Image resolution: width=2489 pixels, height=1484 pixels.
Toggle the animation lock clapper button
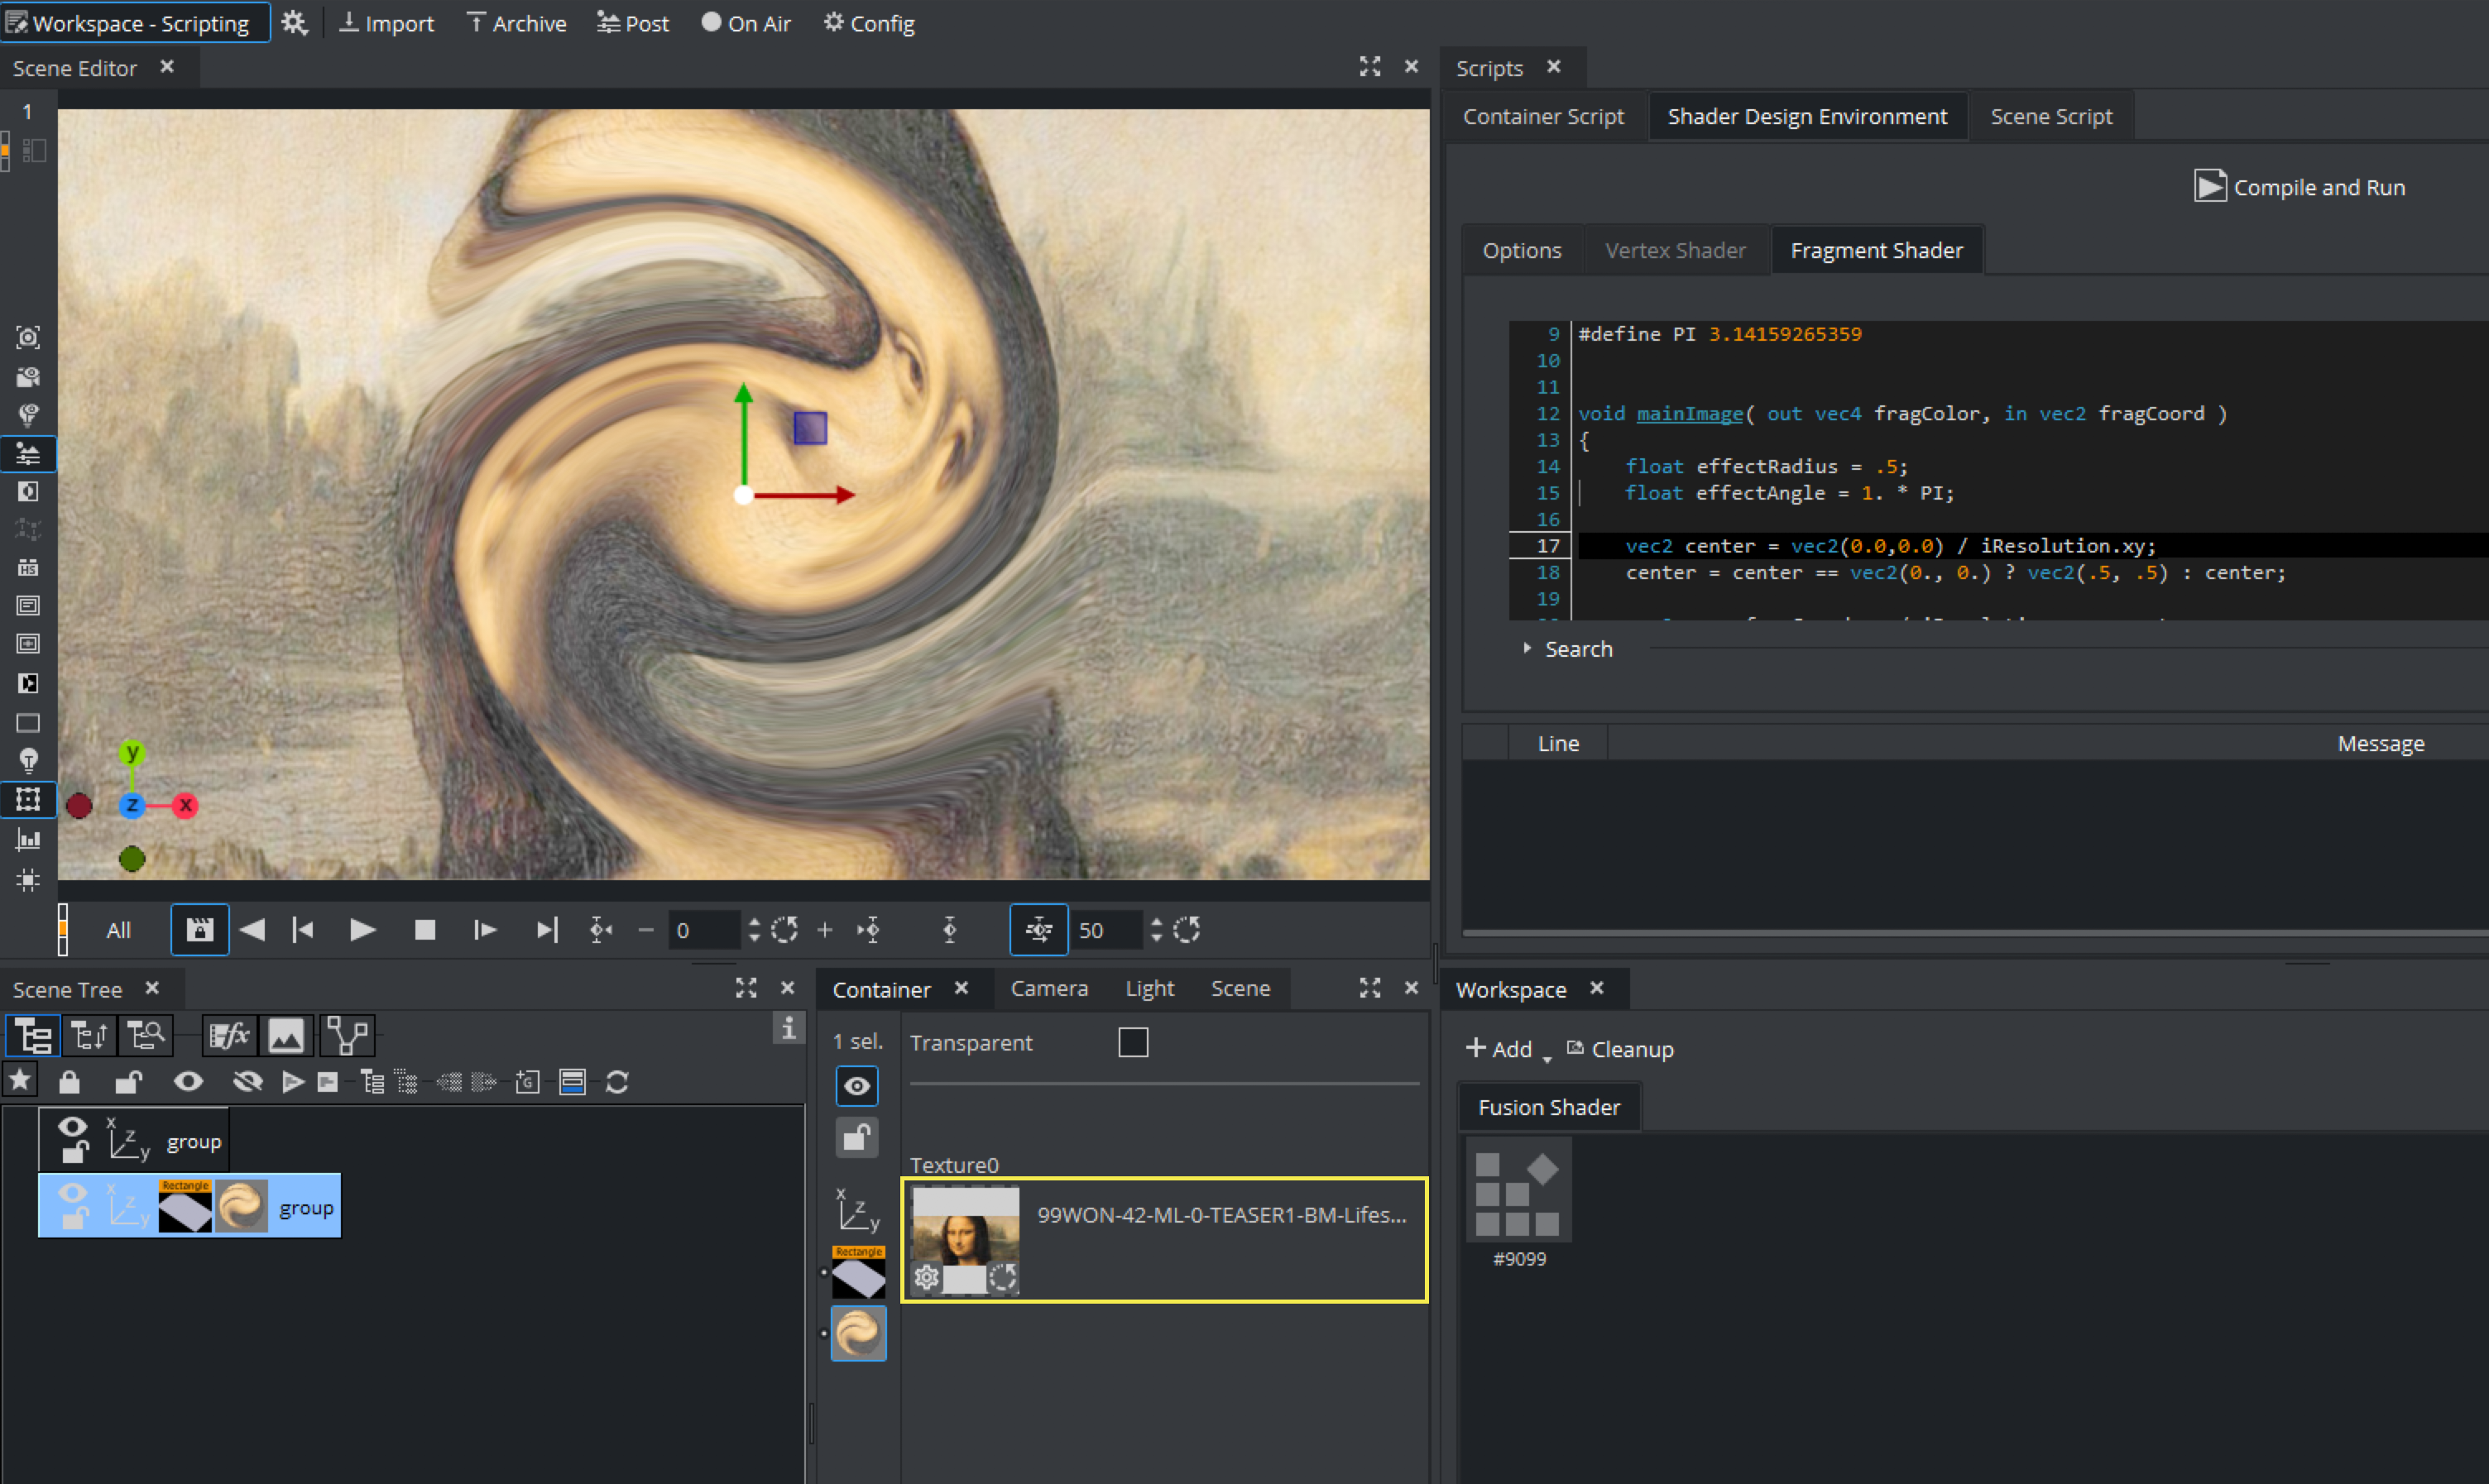[200, 930]
